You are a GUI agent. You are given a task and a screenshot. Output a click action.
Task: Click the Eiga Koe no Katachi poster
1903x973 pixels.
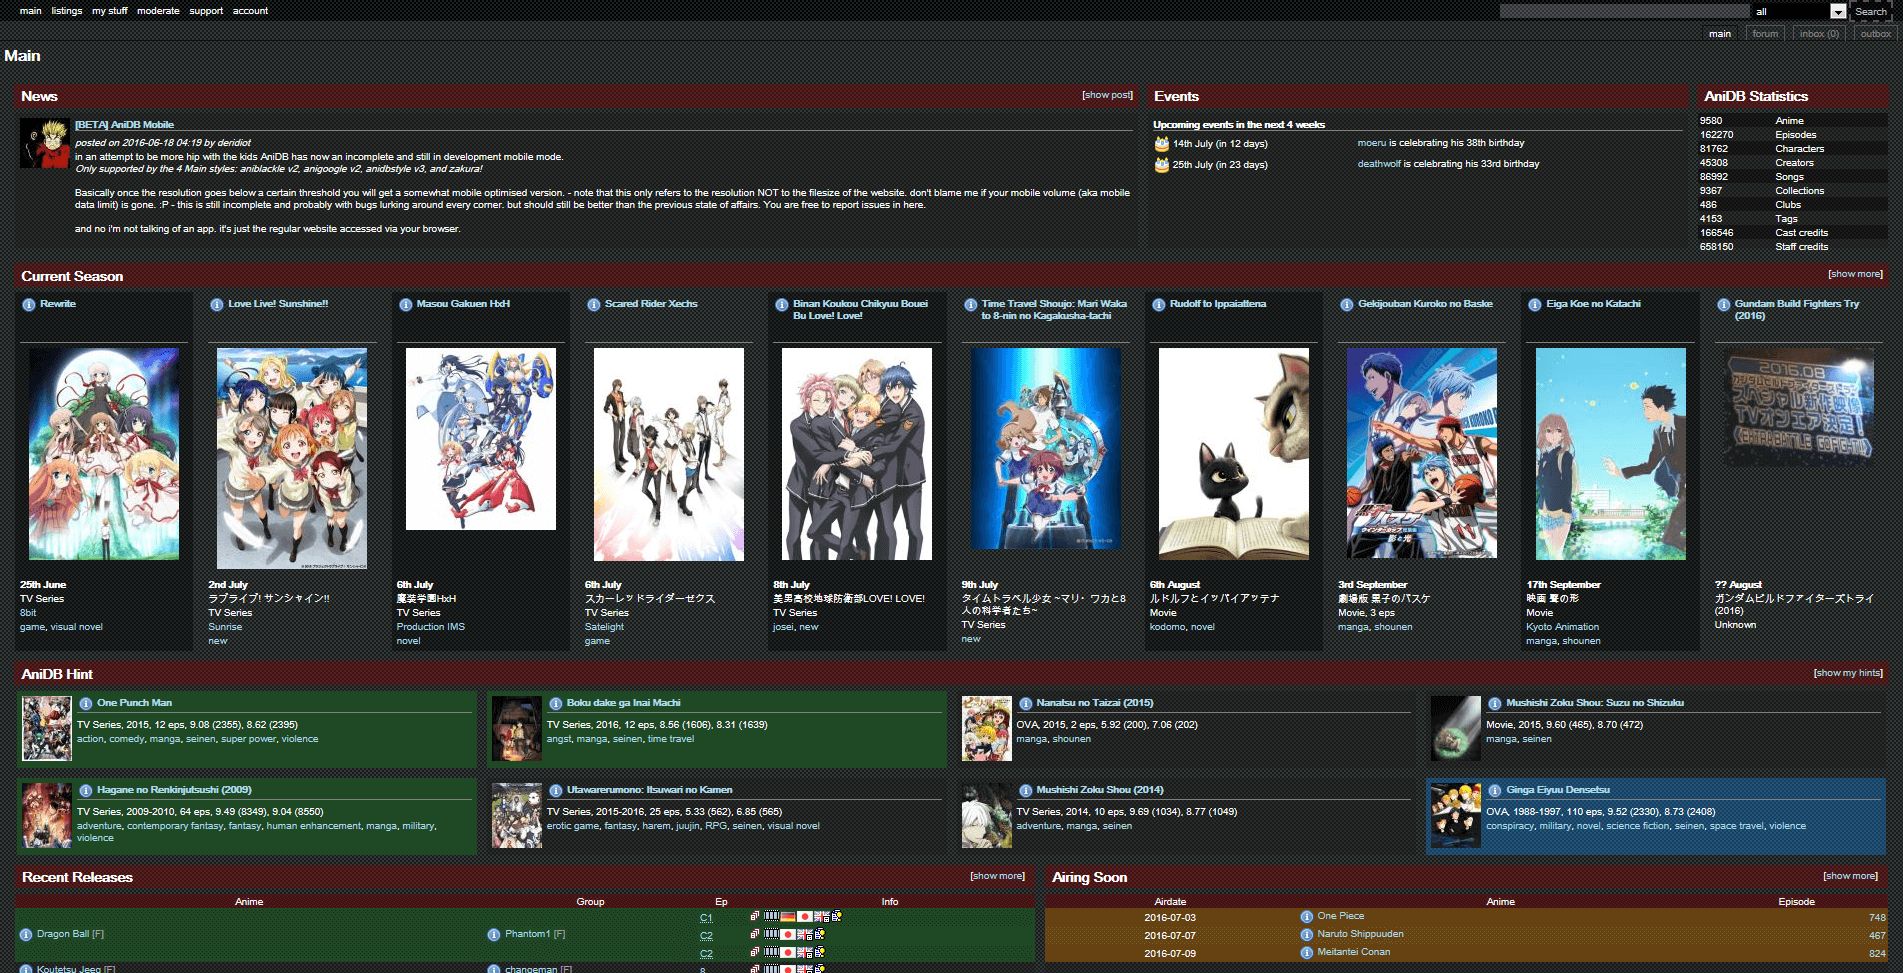point(1610,454)
